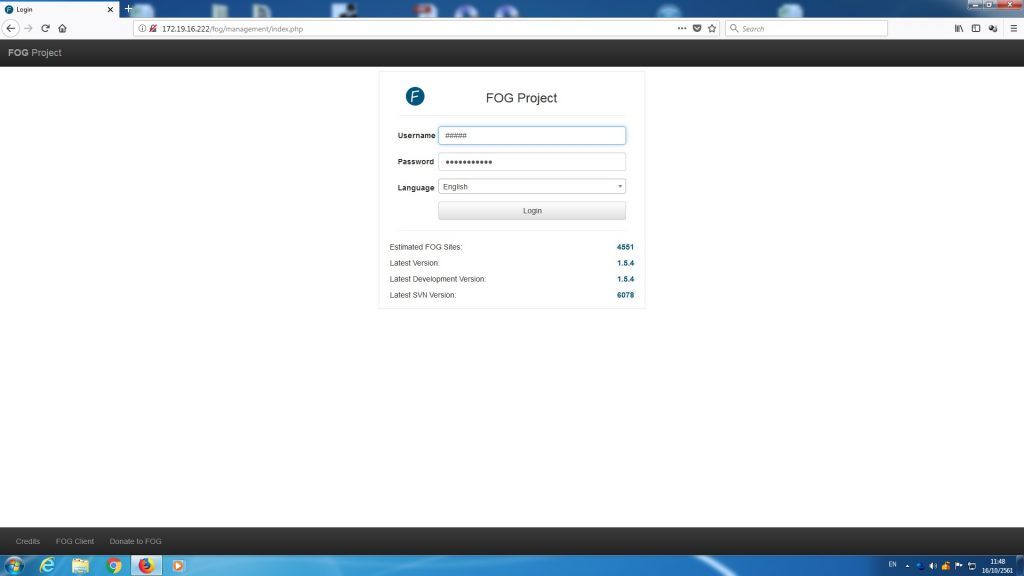Launch Chrome from the taskbar
1024x576 pixels.
point(114,566)
